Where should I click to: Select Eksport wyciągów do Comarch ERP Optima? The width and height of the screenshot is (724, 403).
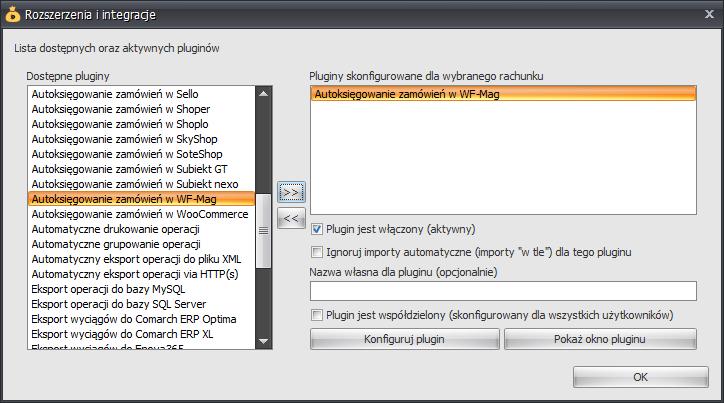[141, 319]
